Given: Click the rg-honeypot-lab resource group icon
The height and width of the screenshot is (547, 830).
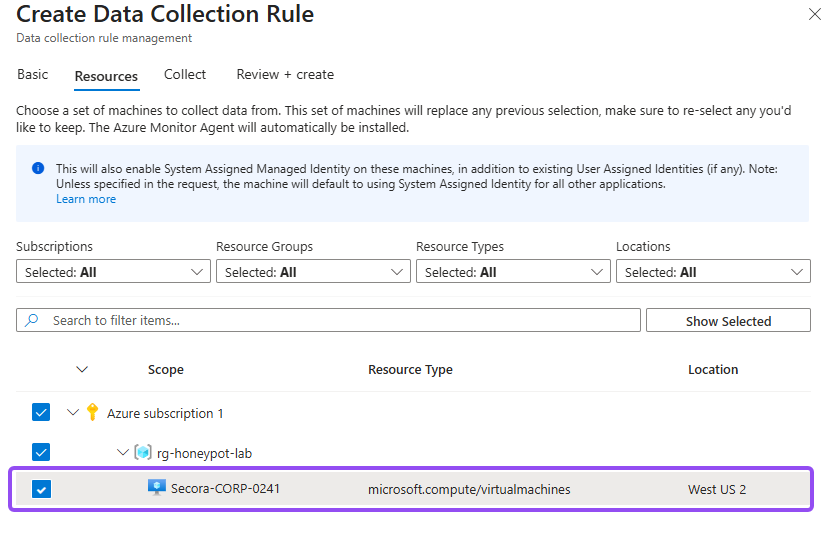Looking at the screenshot, I should (x=143, y=452).
